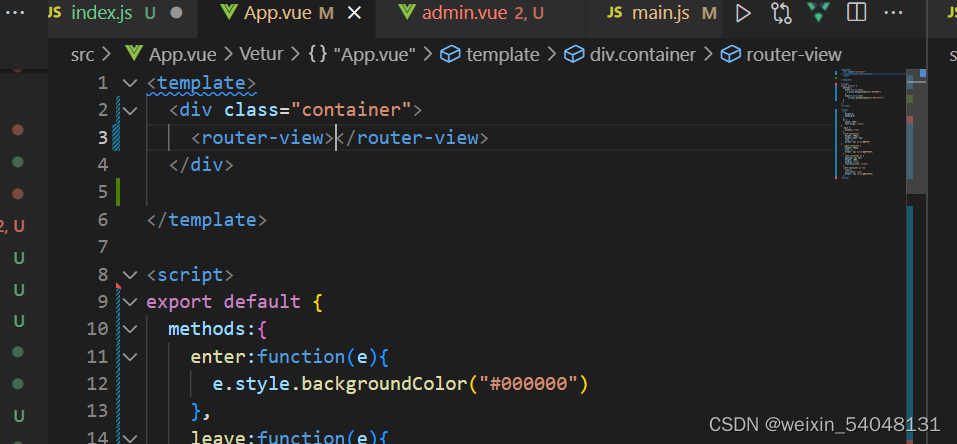957x444 pixels.
Task: Fold the enter function on line 11
Action: pos(130,357)
